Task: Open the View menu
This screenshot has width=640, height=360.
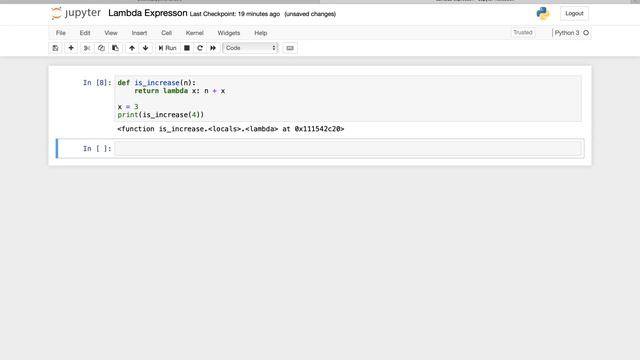Action: click(111, 33)
